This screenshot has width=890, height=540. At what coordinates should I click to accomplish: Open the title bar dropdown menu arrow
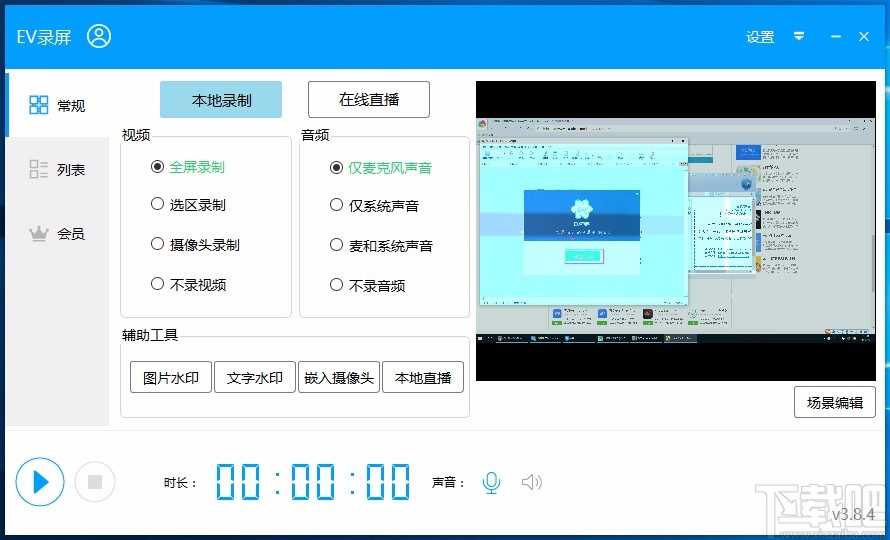click(x=799, y=37)
